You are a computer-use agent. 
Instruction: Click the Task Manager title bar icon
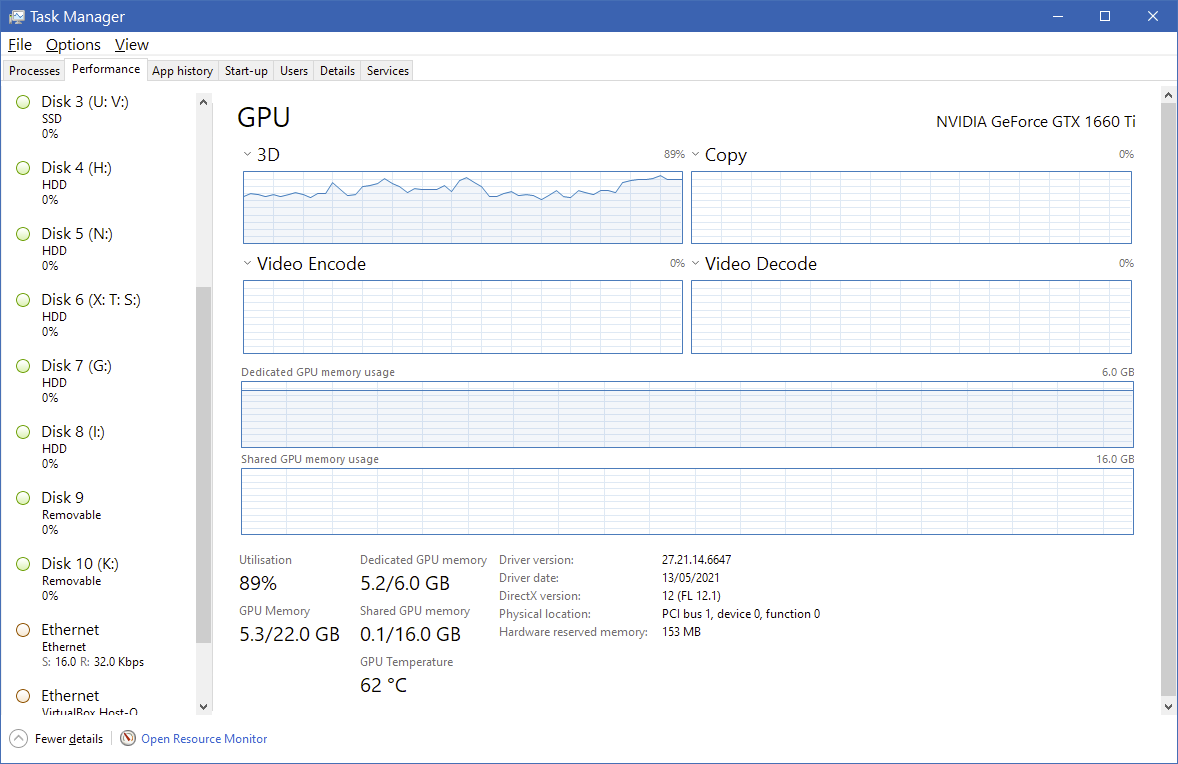click(17, 17)
